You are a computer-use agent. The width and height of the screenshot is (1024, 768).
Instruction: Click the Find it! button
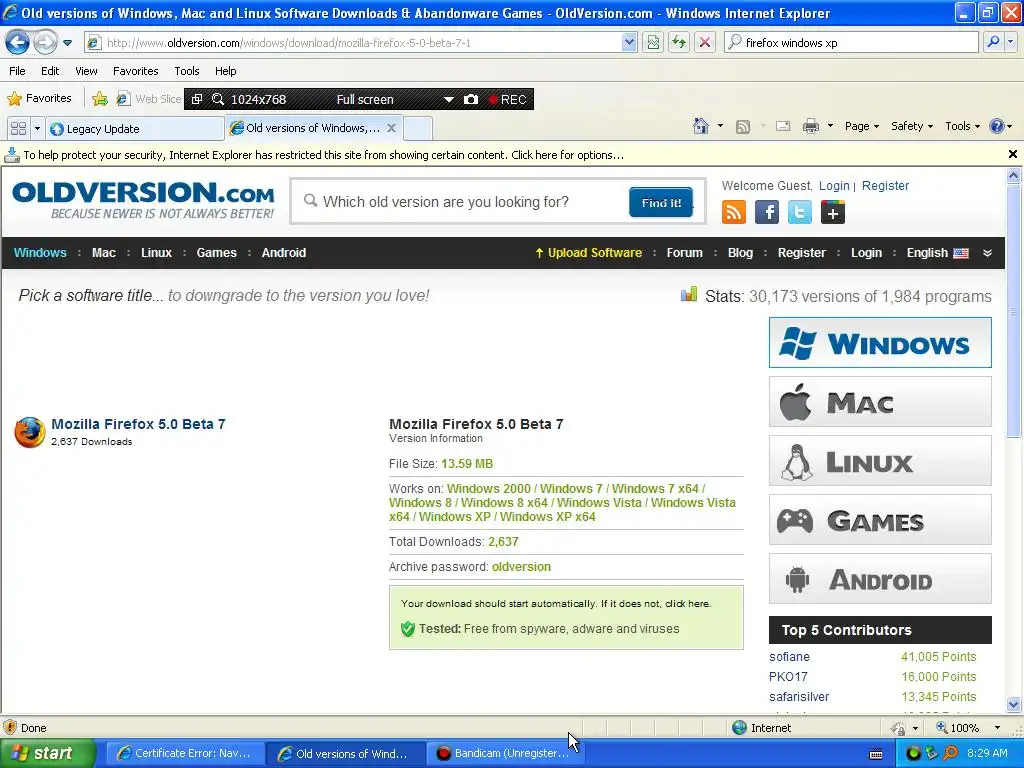661,202
